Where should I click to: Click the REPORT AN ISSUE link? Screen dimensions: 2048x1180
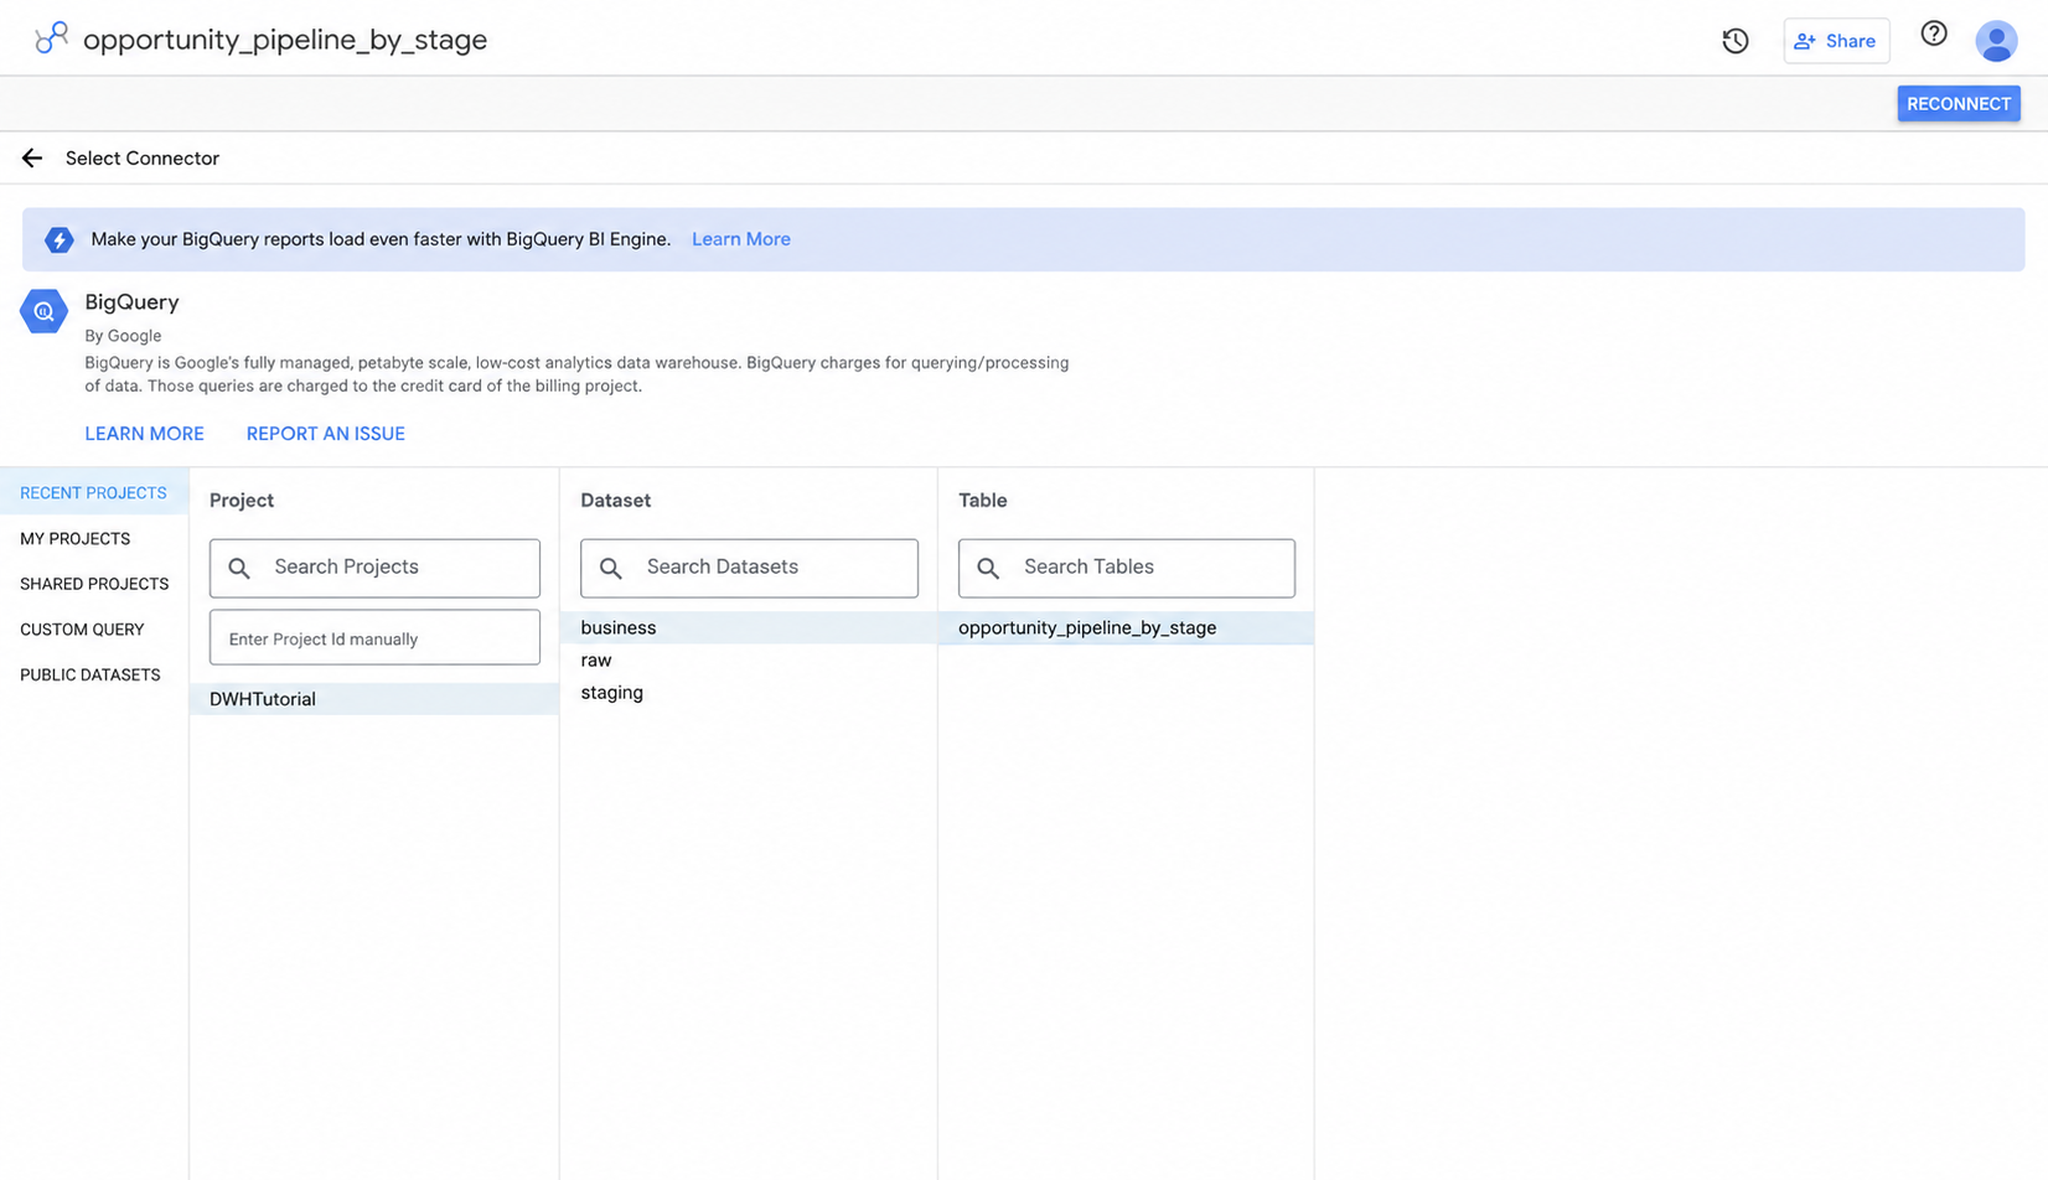point(326,434)
